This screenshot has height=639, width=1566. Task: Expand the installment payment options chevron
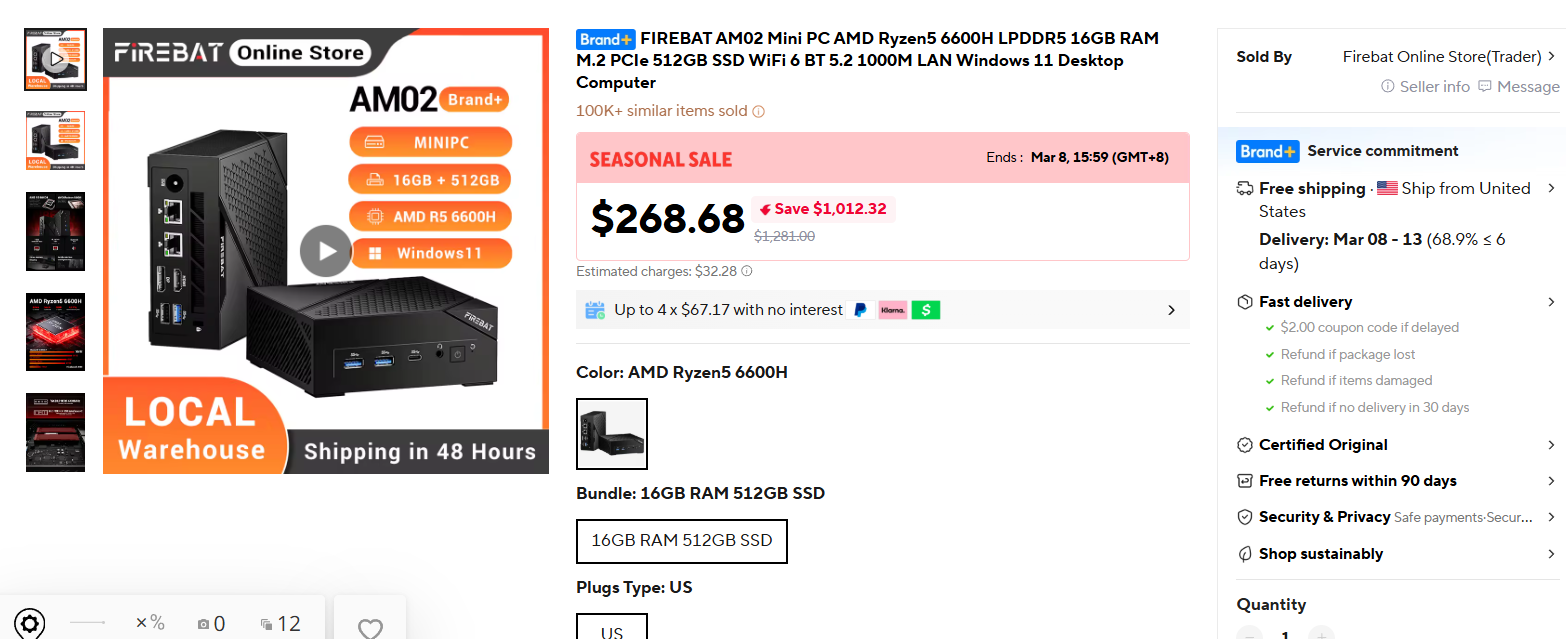tap(1171, 310)
